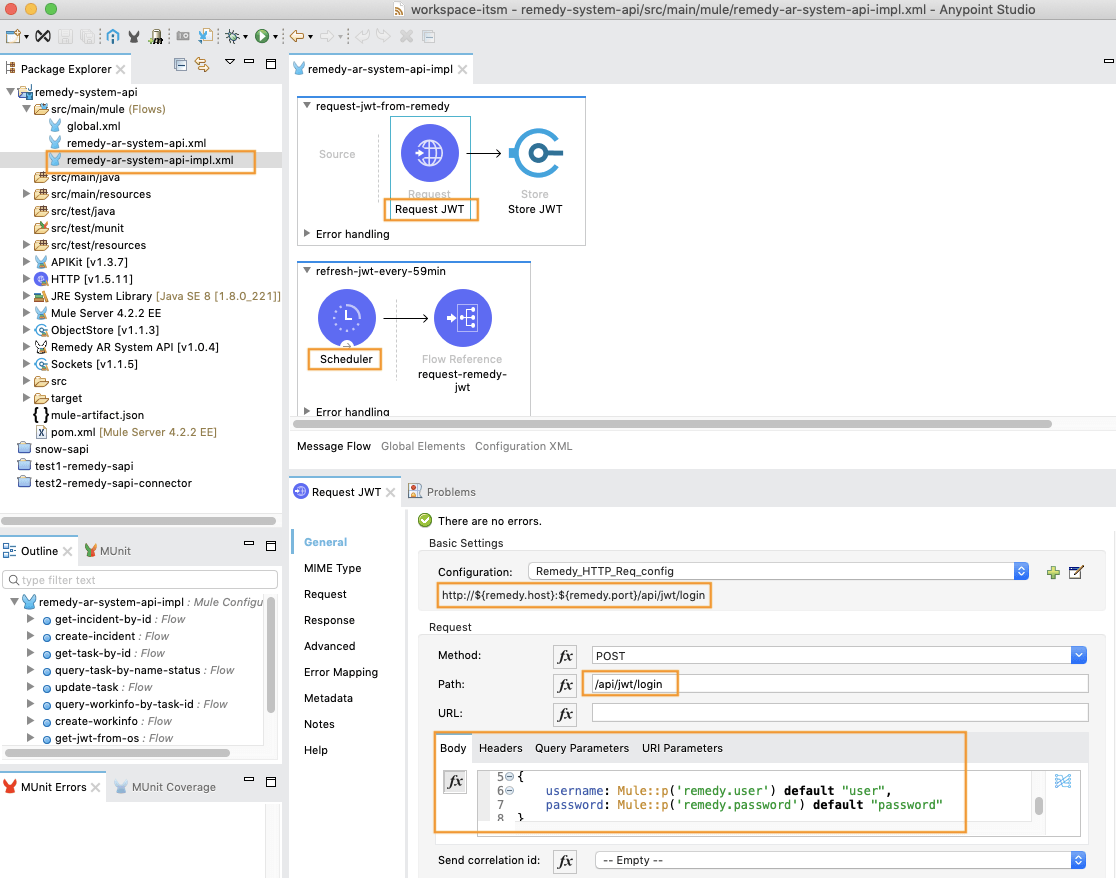Toggle fx expression for Body
The image size is (1116, 878).
tap(455, 782)
